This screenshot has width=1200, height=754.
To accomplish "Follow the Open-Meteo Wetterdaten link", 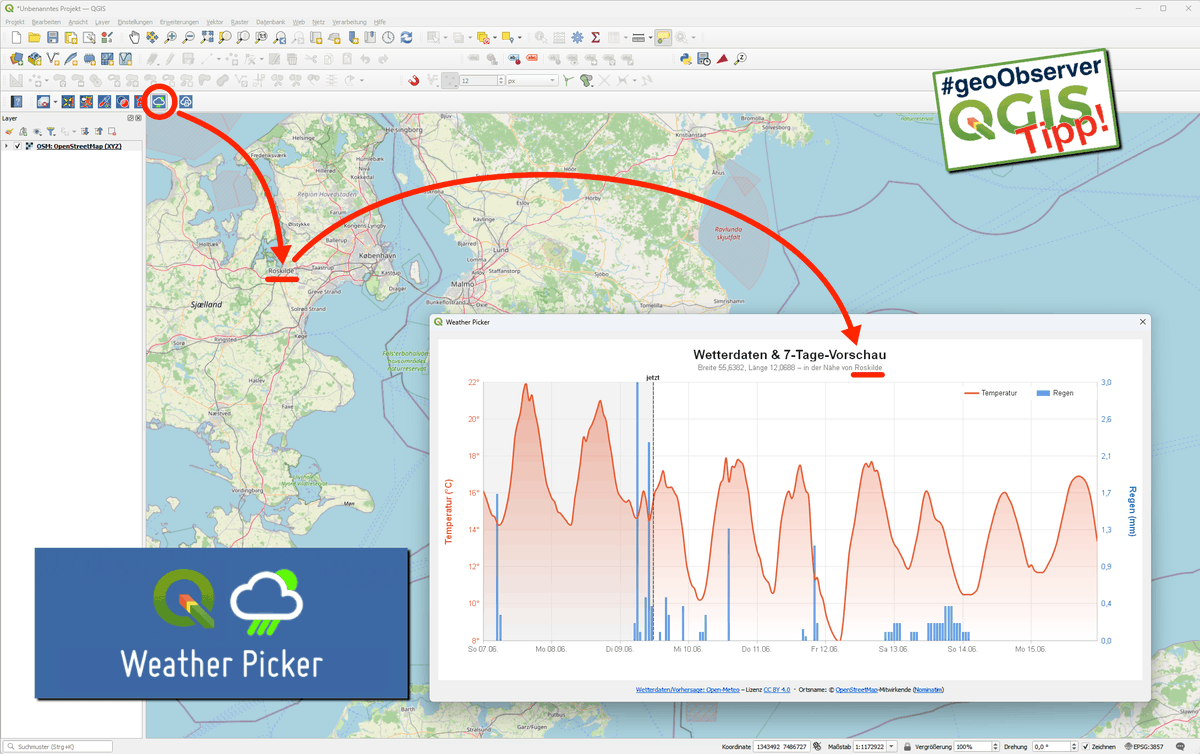I will (x=688, y=690).
